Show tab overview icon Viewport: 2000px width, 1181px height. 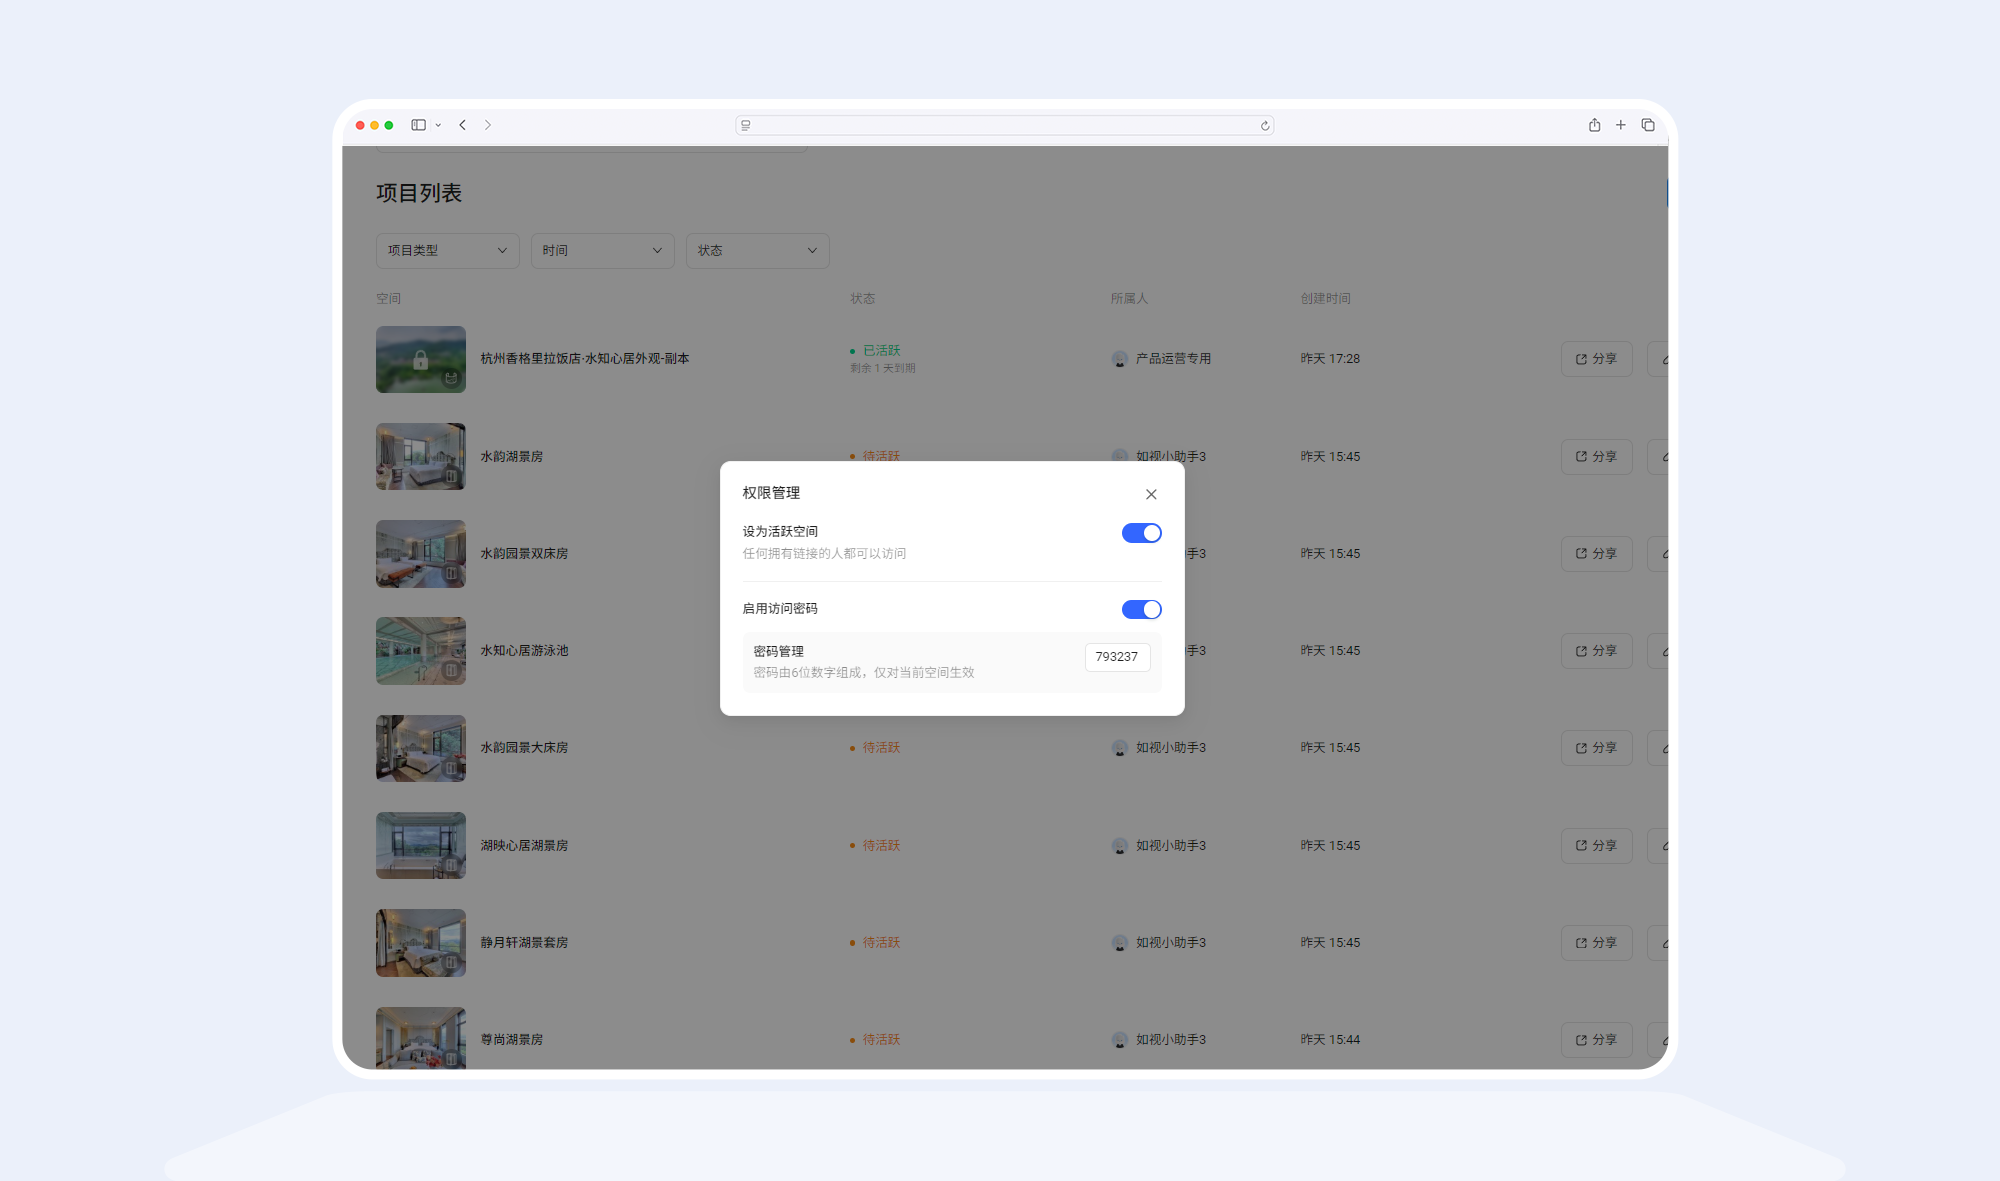pos(1648,125)
